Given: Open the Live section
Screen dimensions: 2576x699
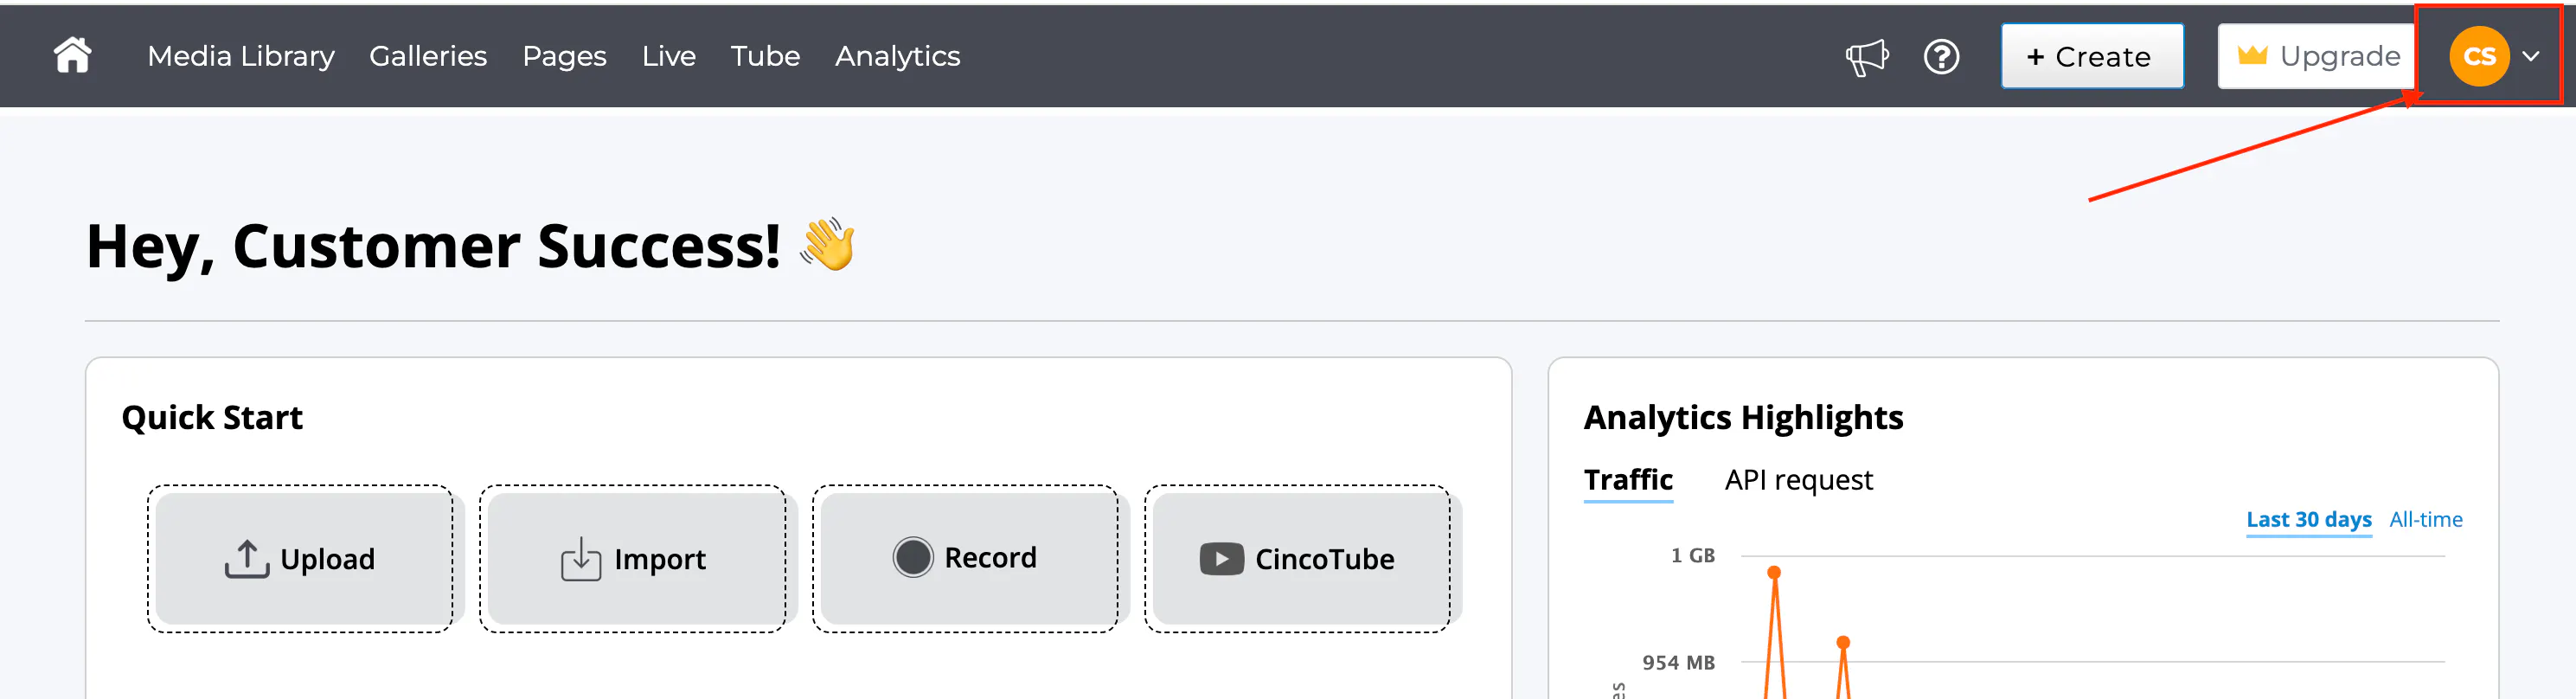Looking at the screenshot, I should point(669,56).
